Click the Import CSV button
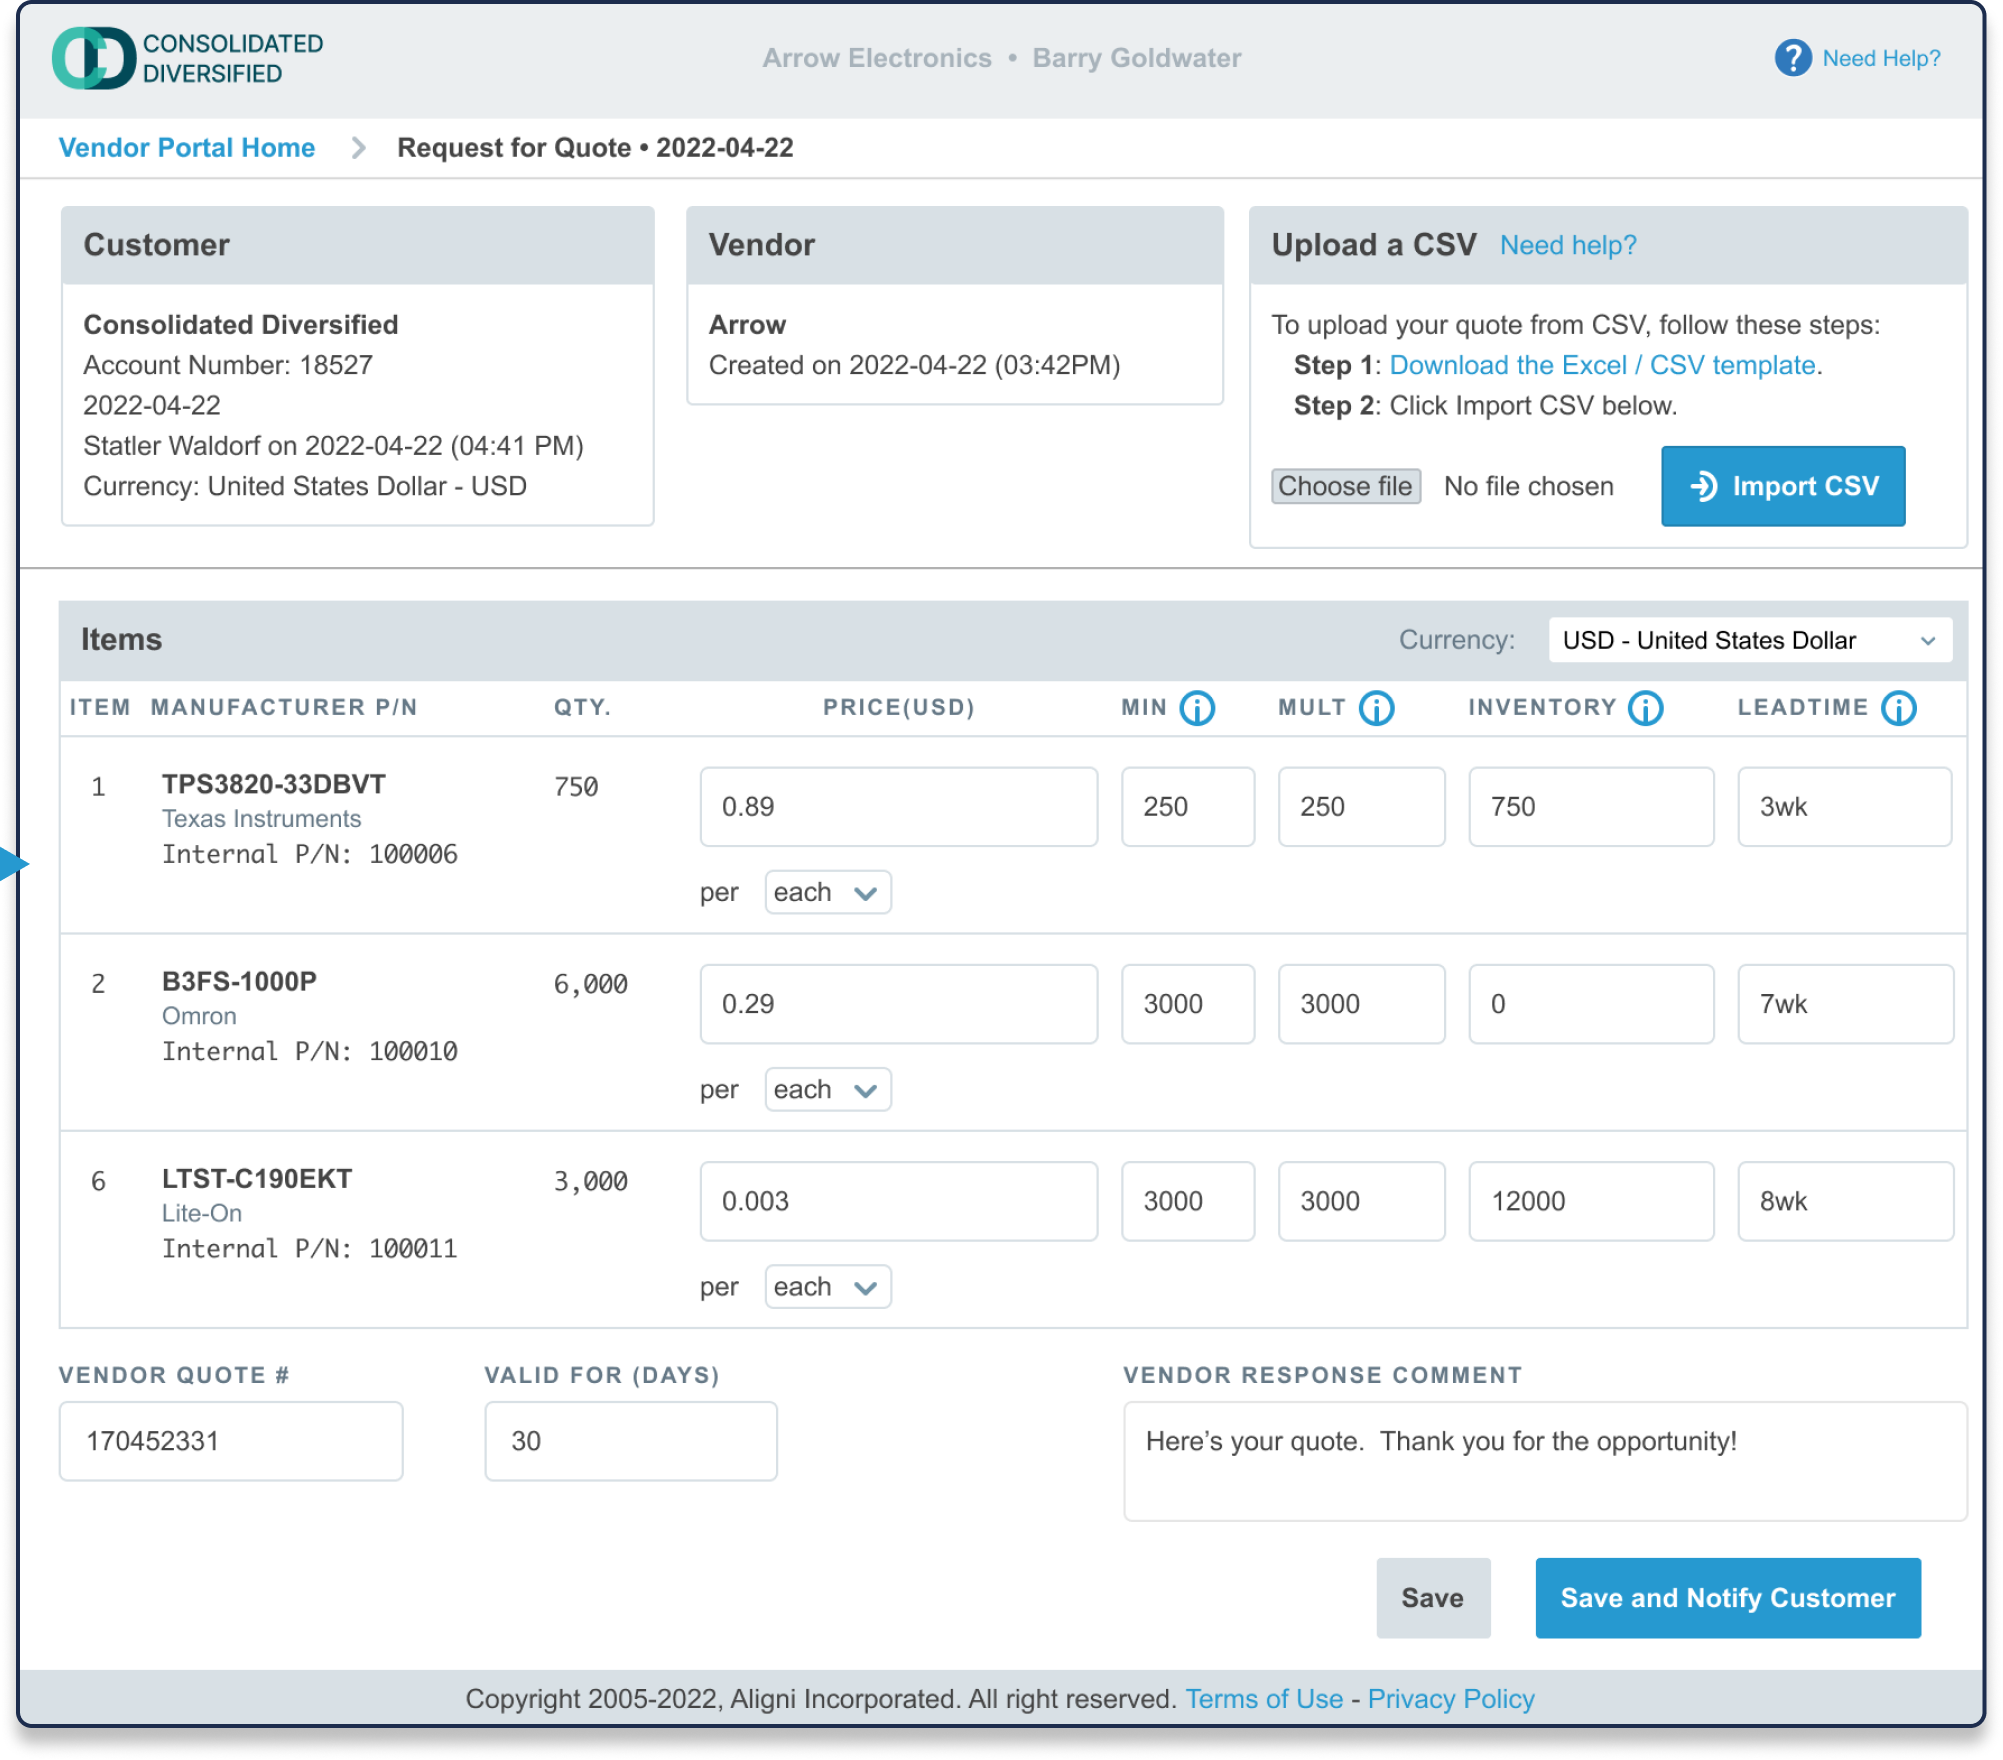2003x1760 pixels. (x=1782, y=486)
